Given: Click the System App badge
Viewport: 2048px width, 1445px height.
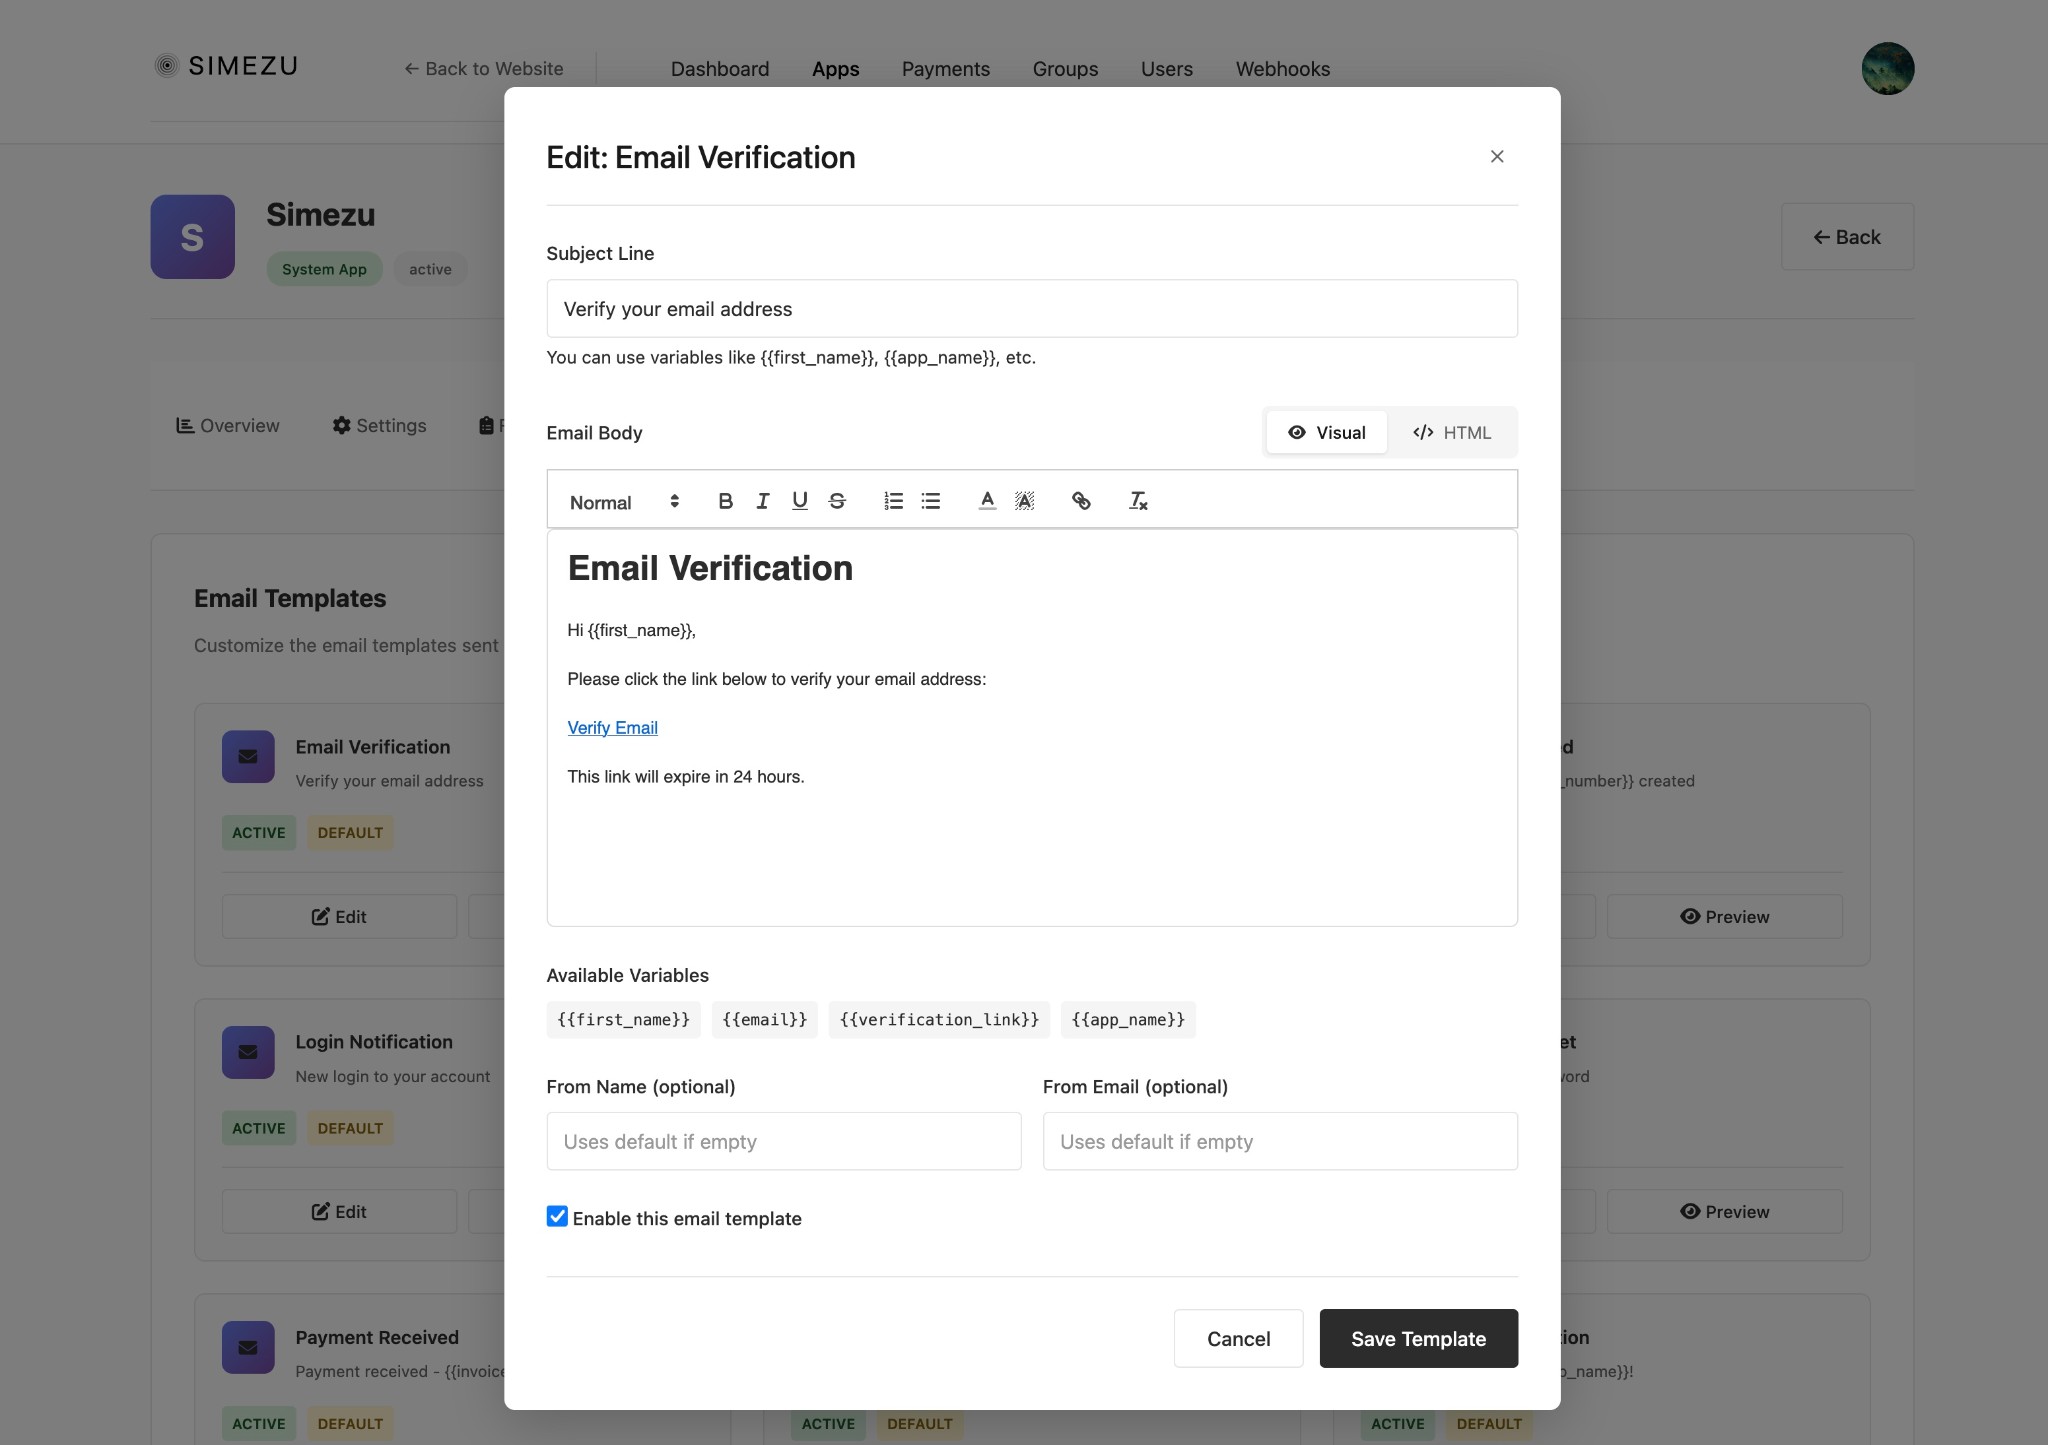Looking at the screenshot, I should pyautogui.click(x=324, y=270).
